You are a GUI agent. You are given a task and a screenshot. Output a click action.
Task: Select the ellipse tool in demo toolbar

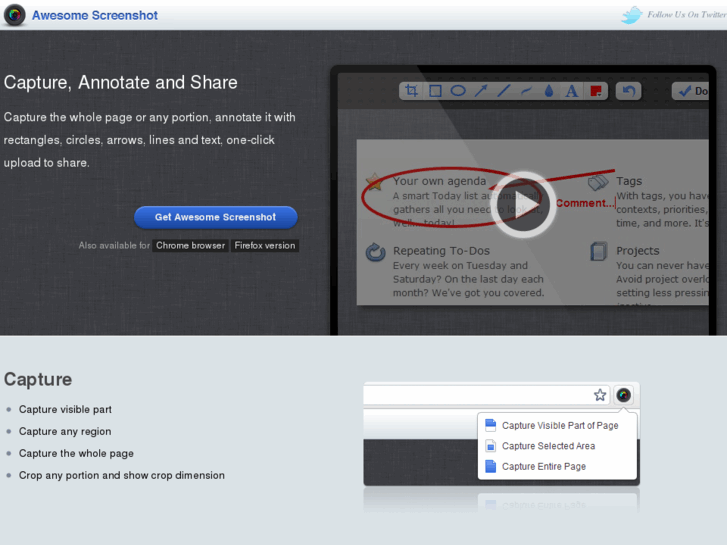click(x=458, y=90)
